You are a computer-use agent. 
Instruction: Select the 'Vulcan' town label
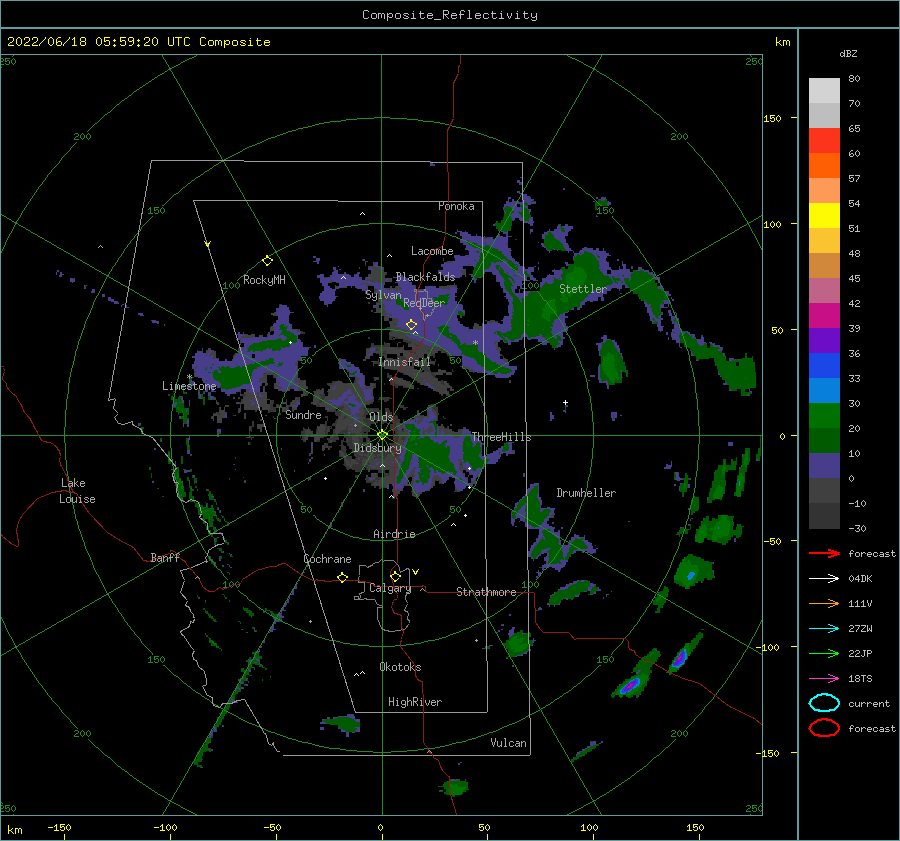508,743
